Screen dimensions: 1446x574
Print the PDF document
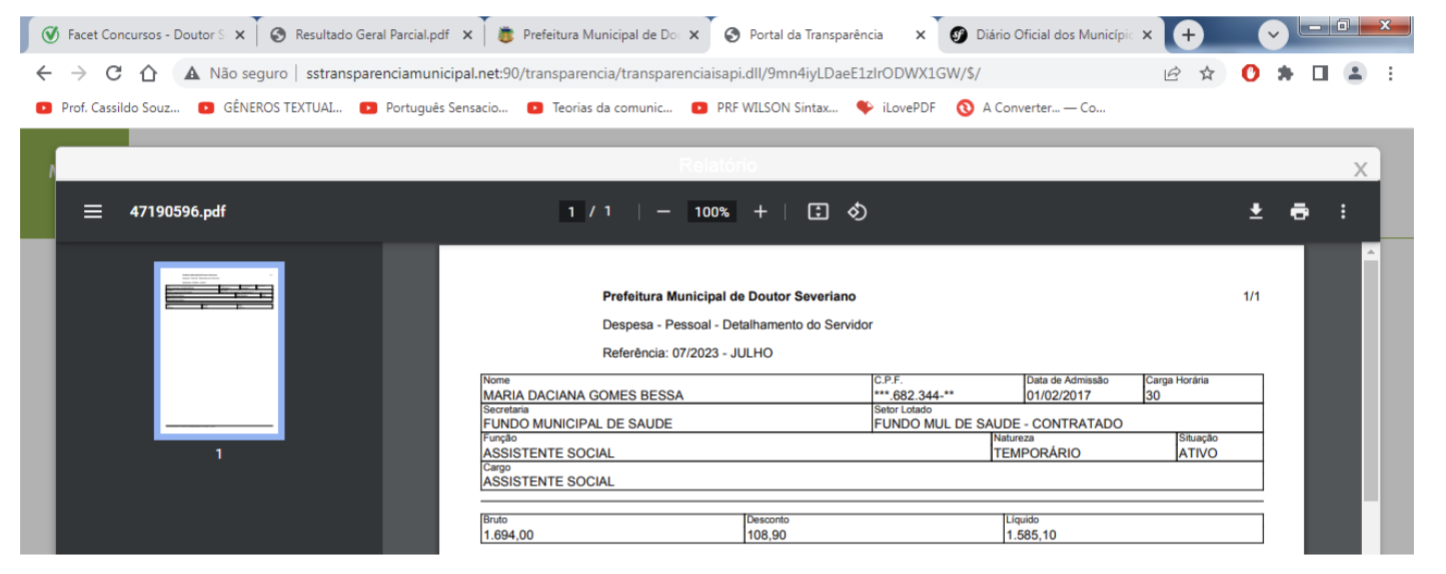coord(1299,211)
